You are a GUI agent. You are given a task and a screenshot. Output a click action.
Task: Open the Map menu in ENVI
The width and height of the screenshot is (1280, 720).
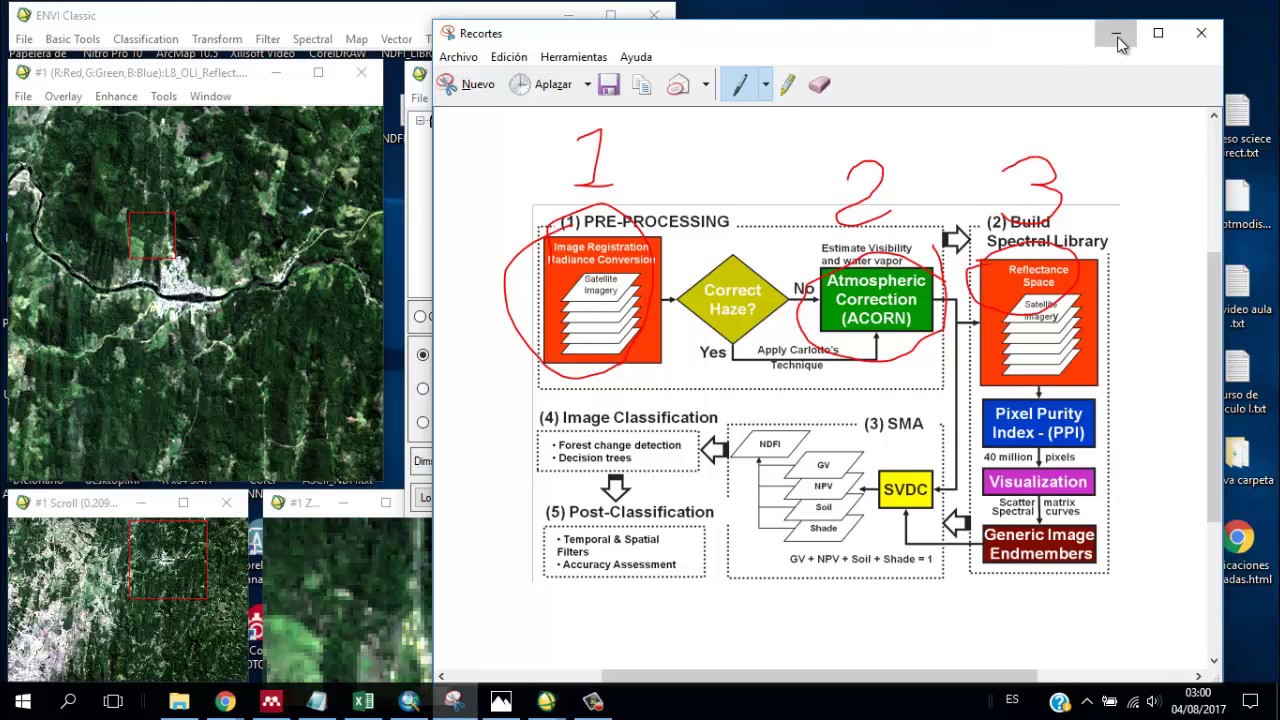(x=357, y=39)
